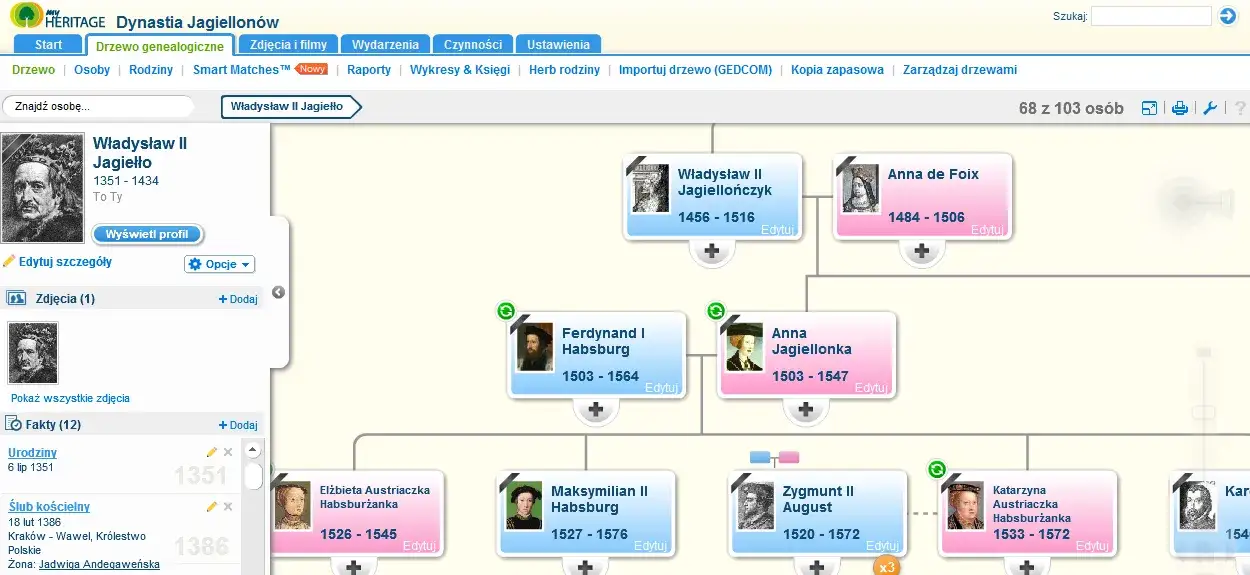1250x575 pixels.
Task: Click pencil icon to edit Urodziny fact
Action: click(x=211, y=453)
